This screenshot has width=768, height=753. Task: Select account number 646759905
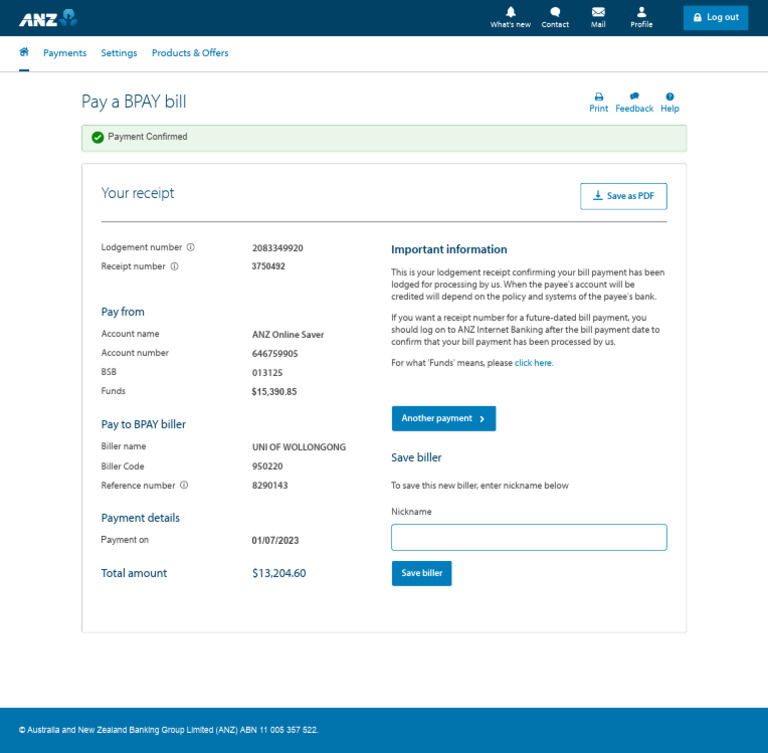tap(275, 354)
